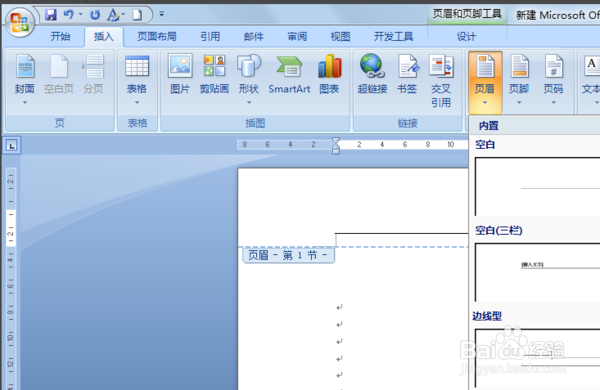Insert a cover page via 封面
Image resolution: width=600 pixels, height=390 pixels.
coord(25,73)
